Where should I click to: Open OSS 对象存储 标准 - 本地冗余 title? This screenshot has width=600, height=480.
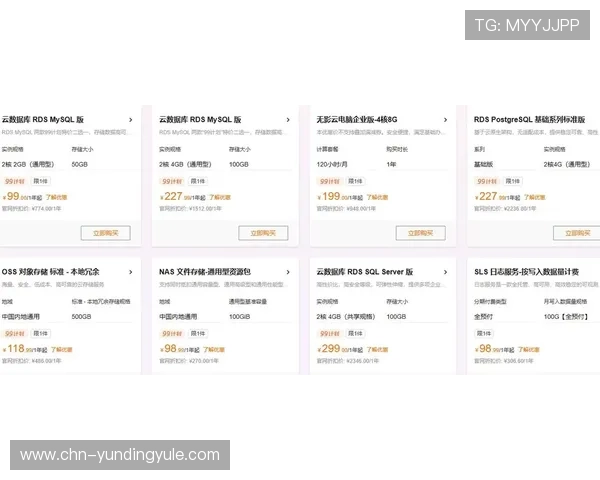coord(51,272)
